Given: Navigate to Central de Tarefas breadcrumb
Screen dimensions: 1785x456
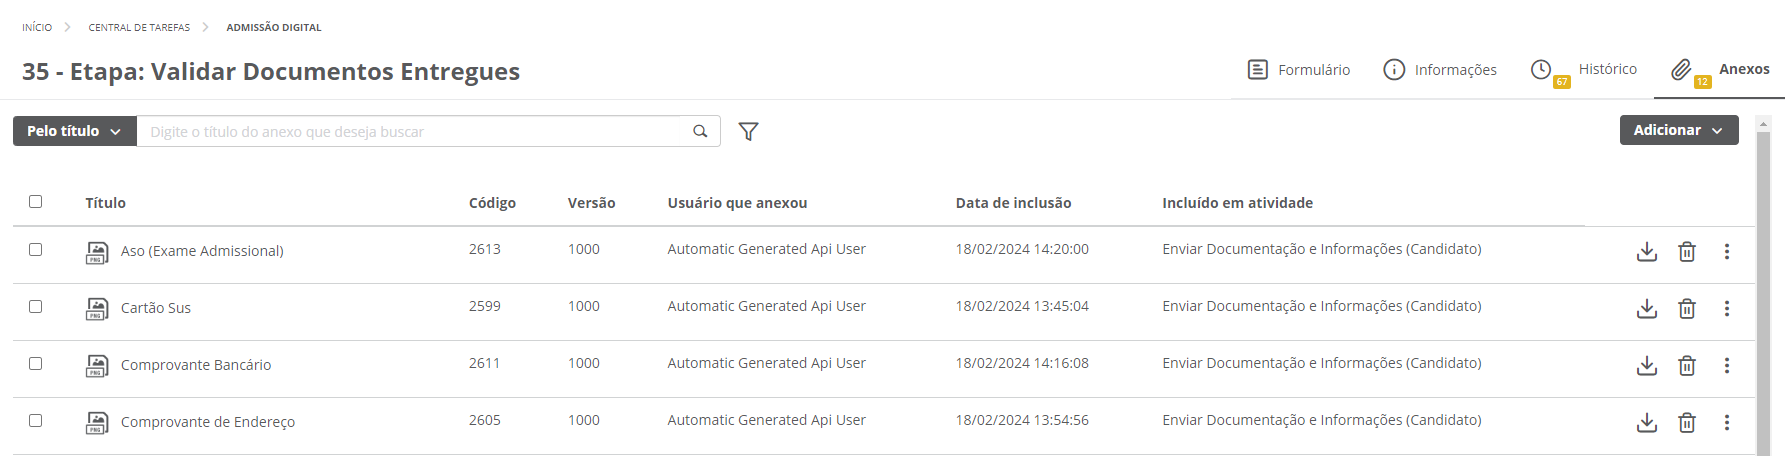Looking at the screenshot, I should point(139,28).
